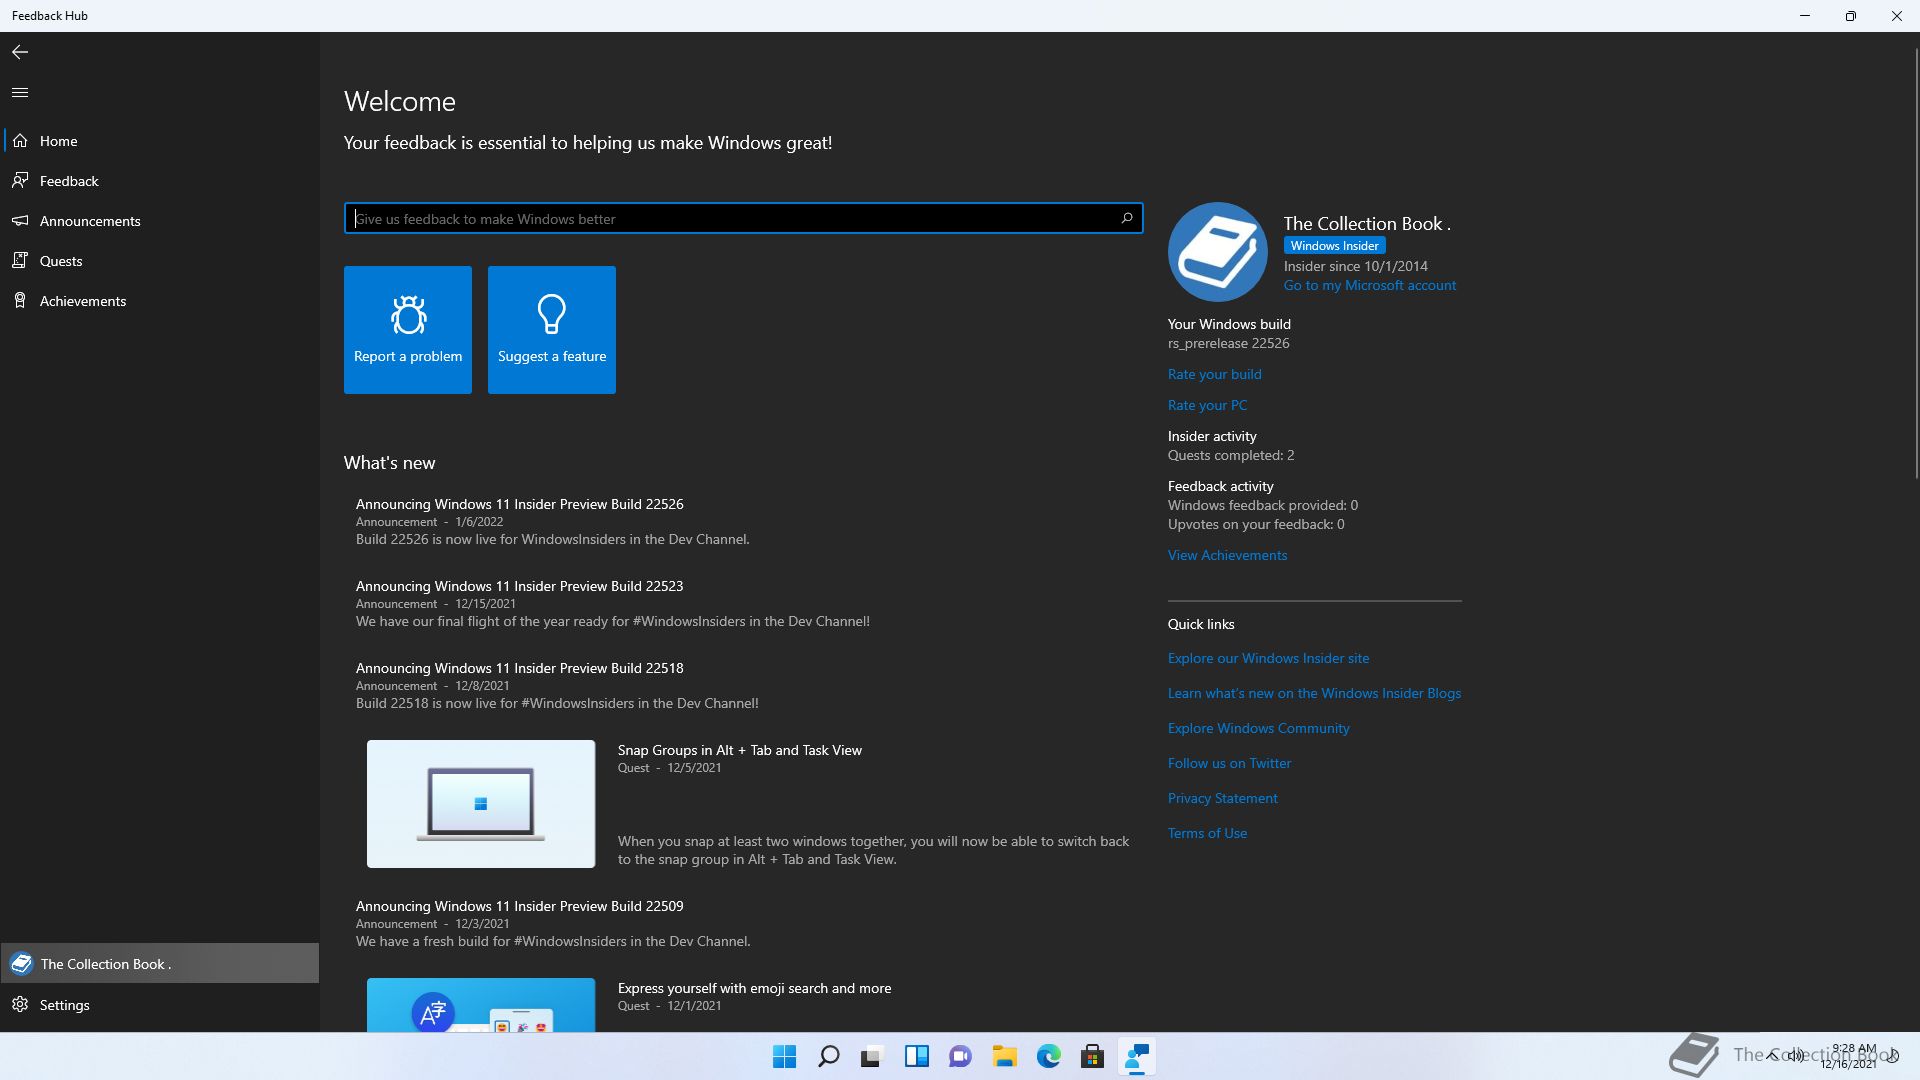Launch Microsoft Edge from taskbar

pos(1049,1056)
